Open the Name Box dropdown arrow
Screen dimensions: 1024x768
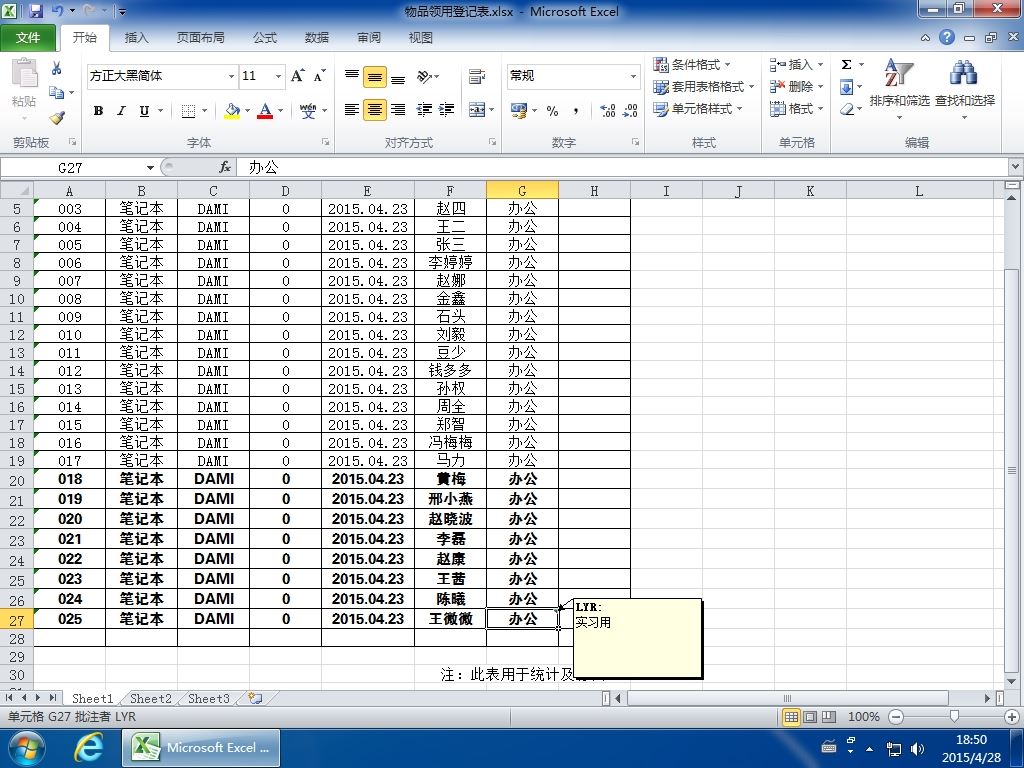pyautogui.click(x=150, y=168)
